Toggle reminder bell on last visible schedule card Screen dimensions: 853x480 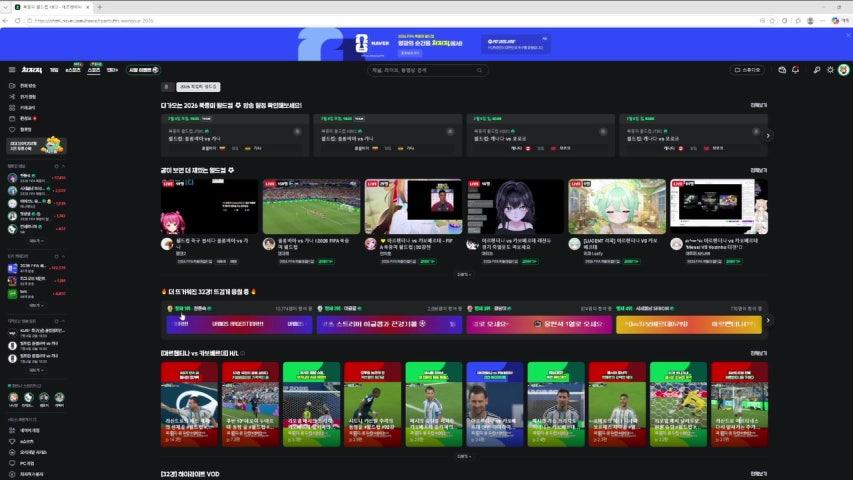click(x=756, y=132)
